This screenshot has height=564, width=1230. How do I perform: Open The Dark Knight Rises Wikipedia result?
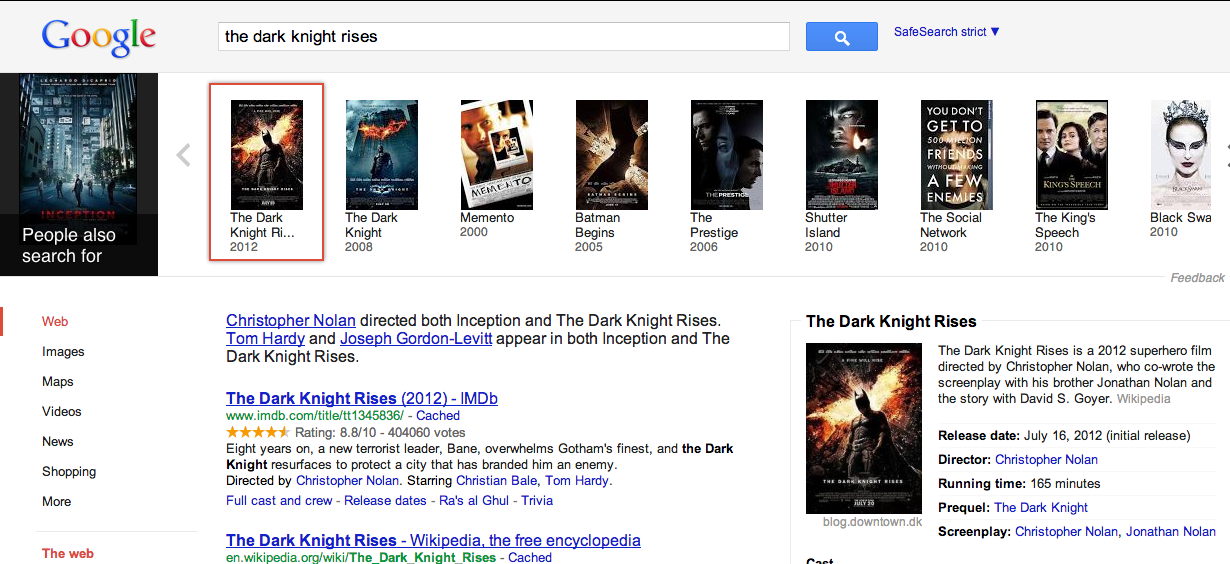point(433,540)
